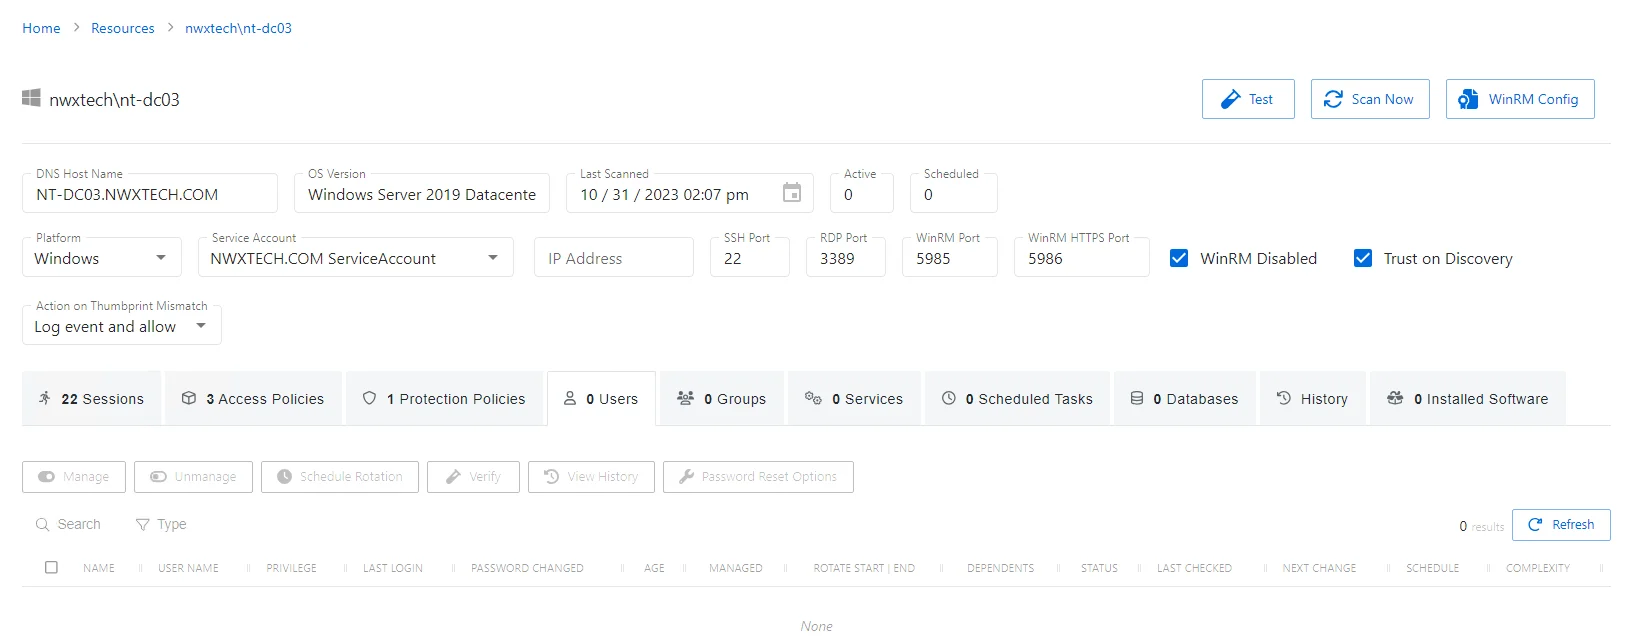Run the connection Test

coord(1248,99)
